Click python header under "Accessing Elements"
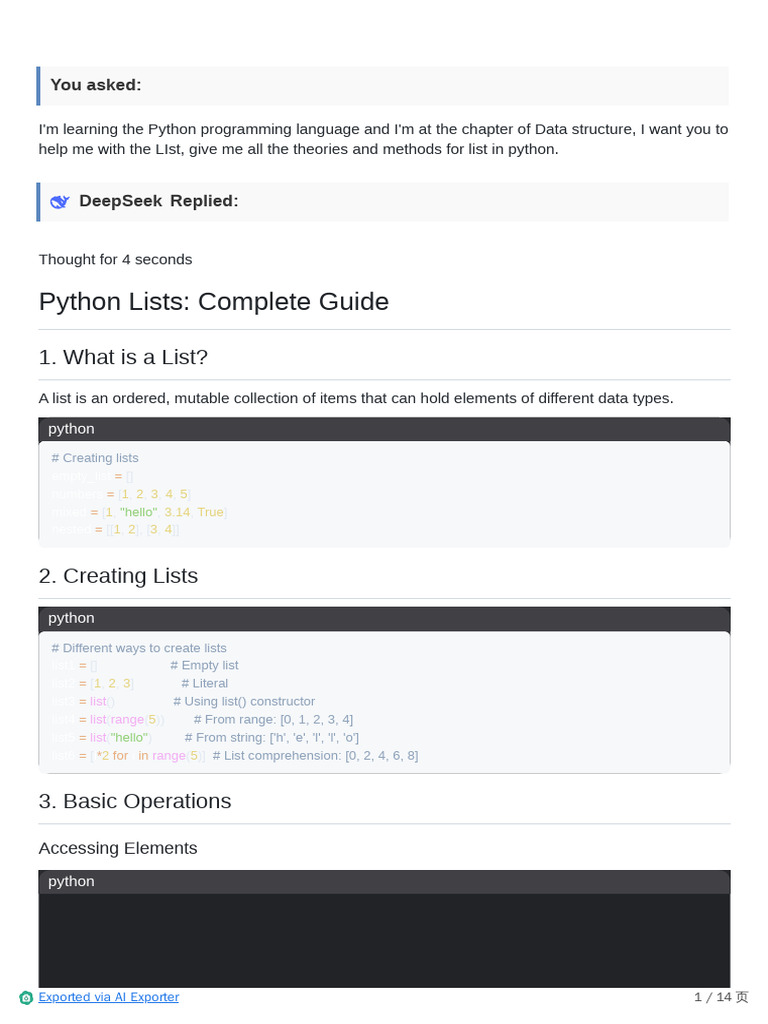 pos(71,881)
